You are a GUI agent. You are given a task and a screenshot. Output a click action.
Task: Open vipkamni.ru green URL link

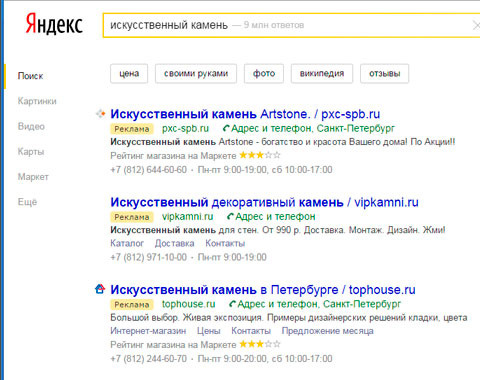point(187,217)
